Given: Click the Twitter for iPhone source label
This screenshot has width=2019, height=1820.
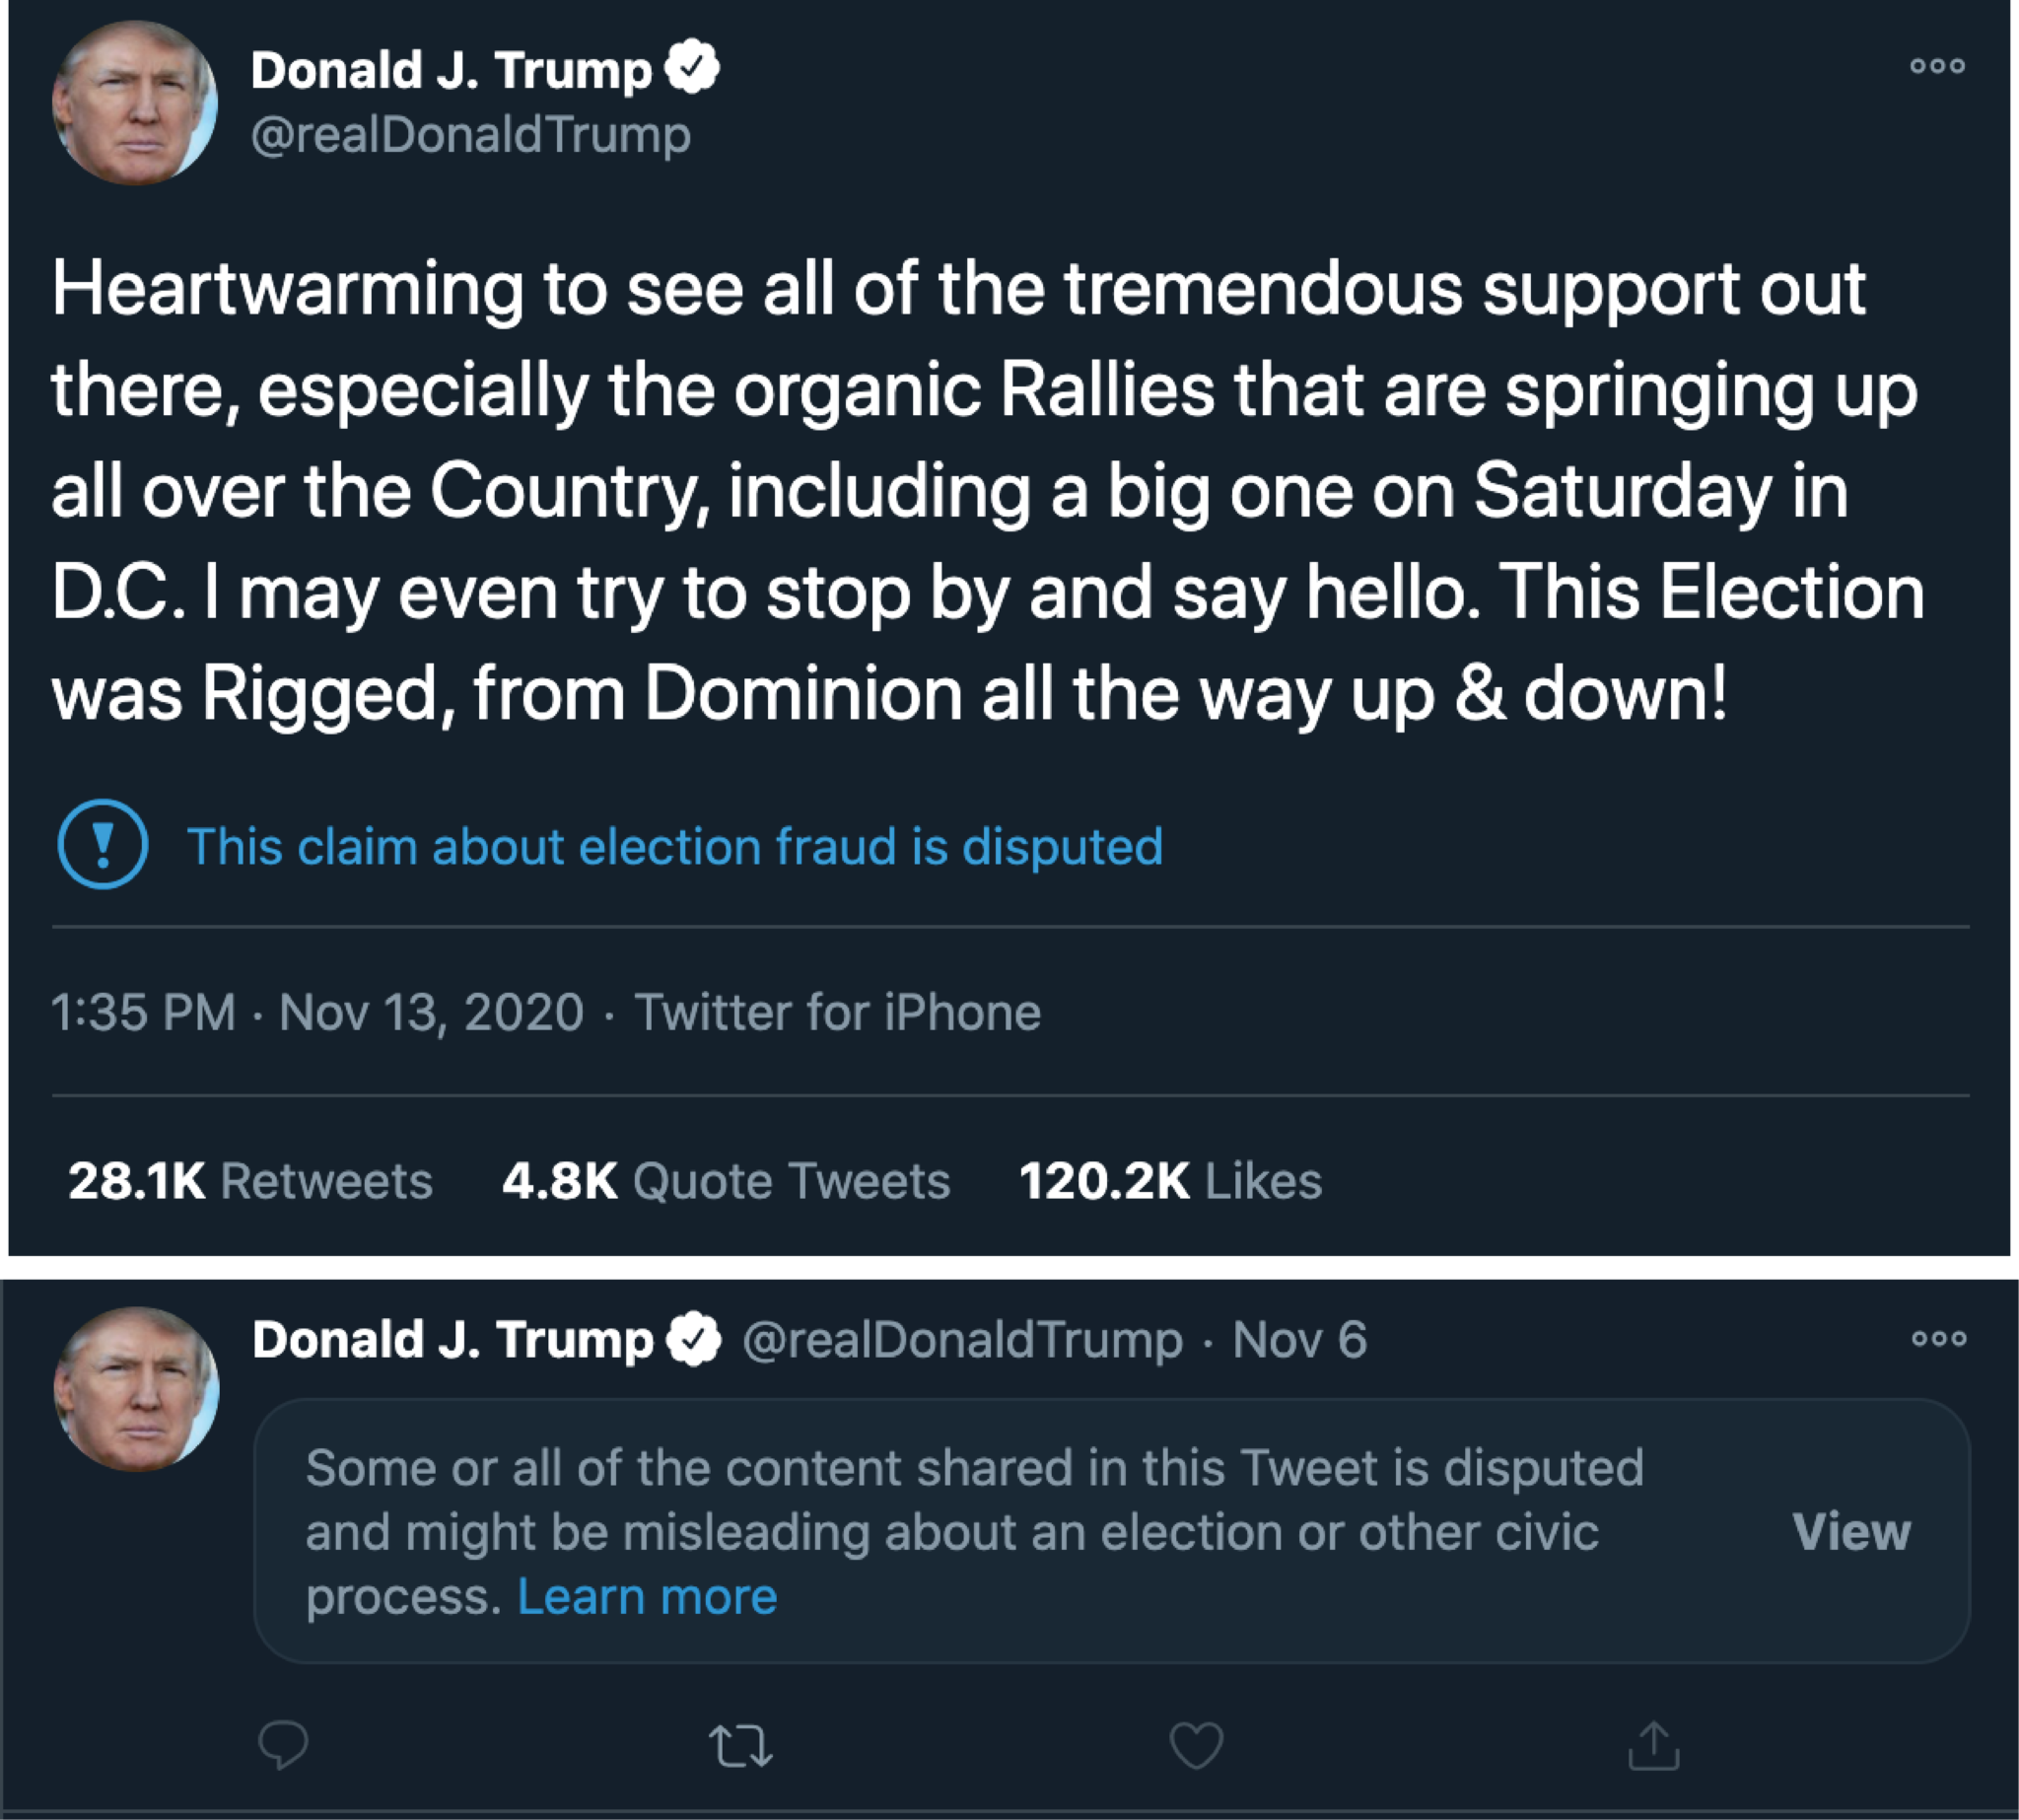Looking at the screenshot, I should point(837,1011).
